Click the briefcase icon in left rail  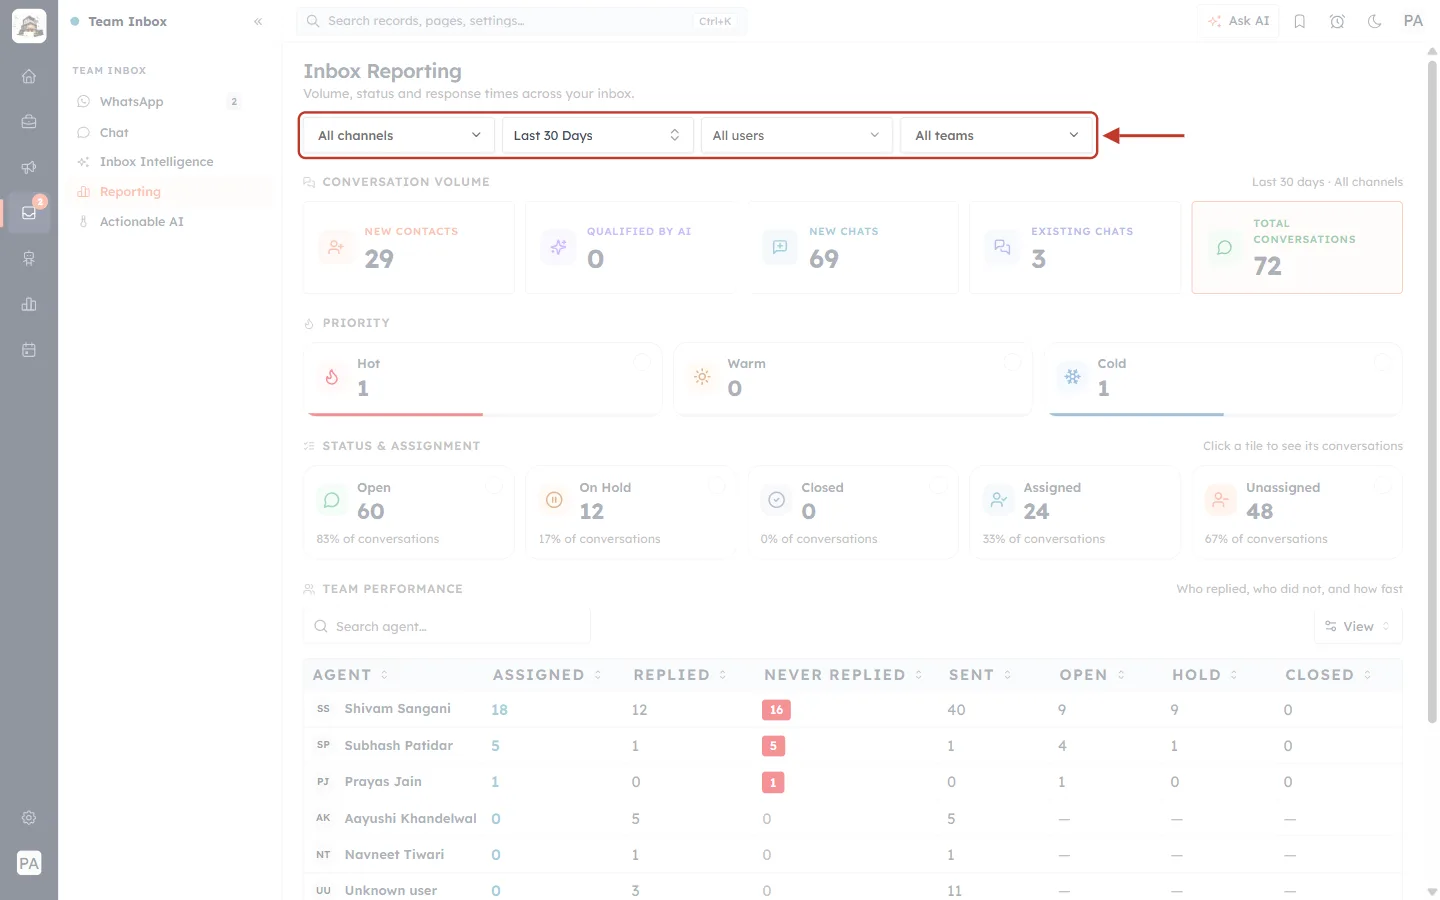tap(29, 122)
